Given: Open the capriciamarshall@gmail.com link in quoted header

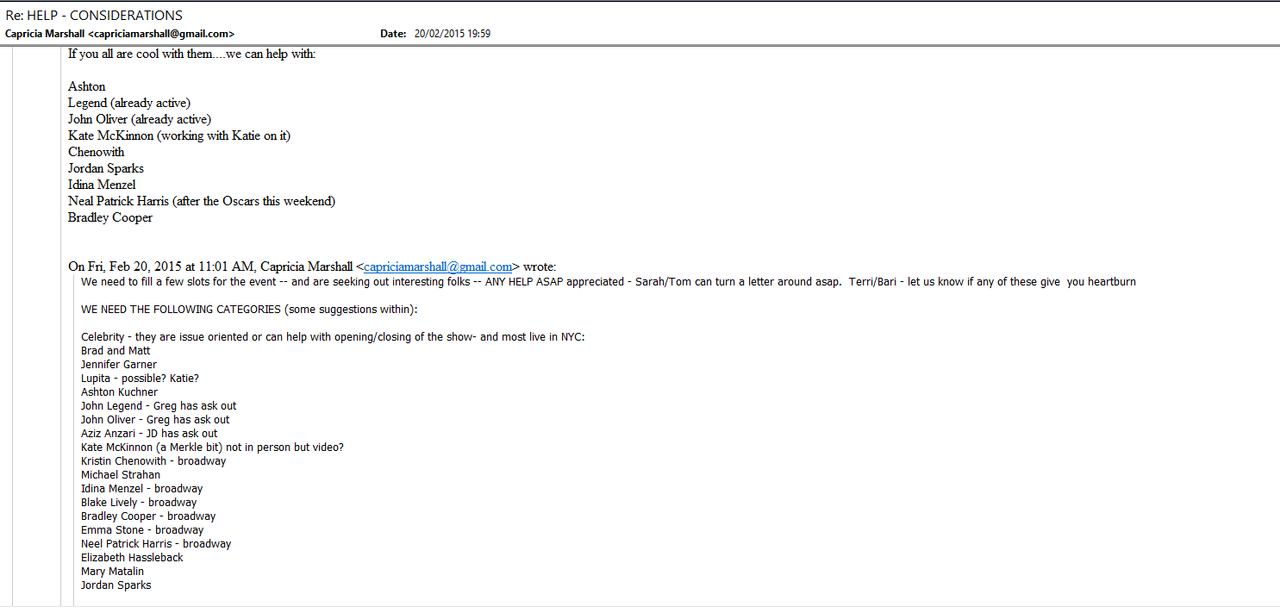Looking at the screenshot, I should tap(438, 267).
